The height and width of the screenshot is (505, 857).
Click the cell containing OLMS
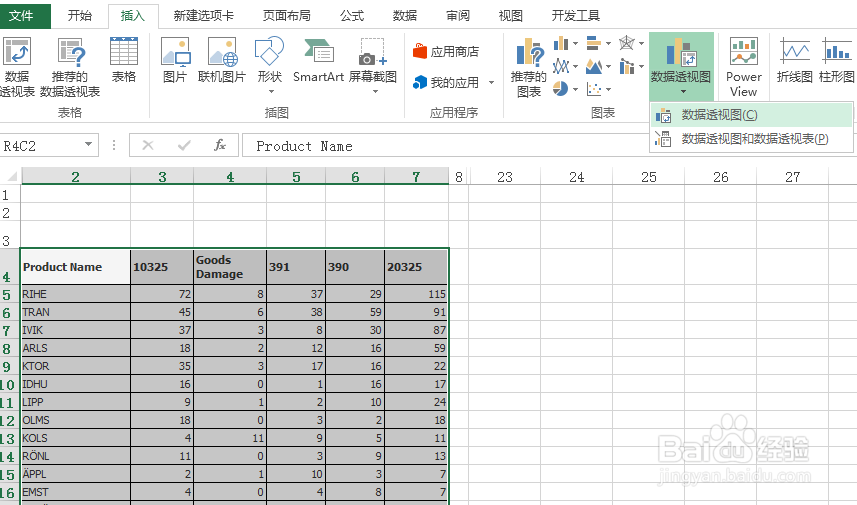click(x=75, y=420)
